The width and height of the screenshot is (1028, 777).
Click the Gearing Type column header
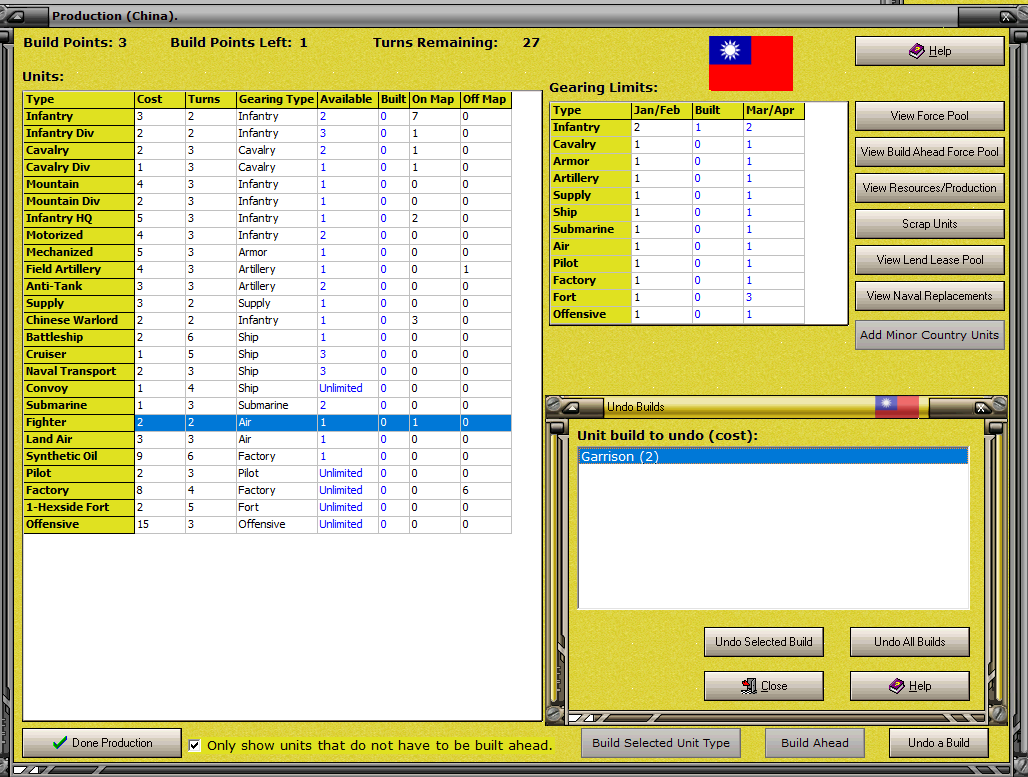point(277,100)
